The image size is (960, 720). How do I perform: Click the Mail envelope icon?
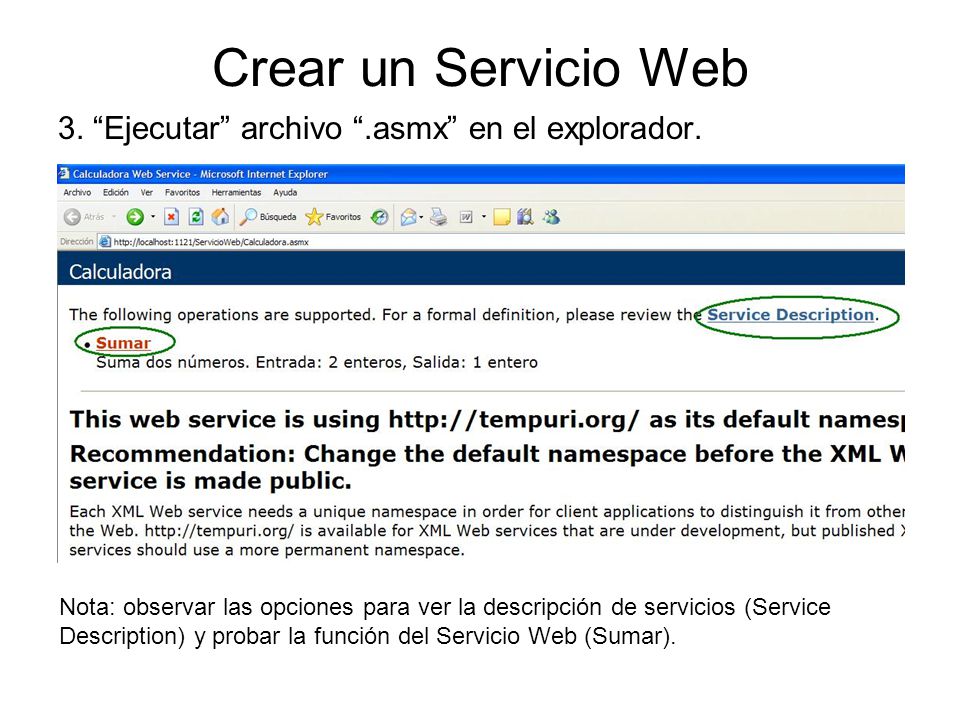(x=408, y=217)
